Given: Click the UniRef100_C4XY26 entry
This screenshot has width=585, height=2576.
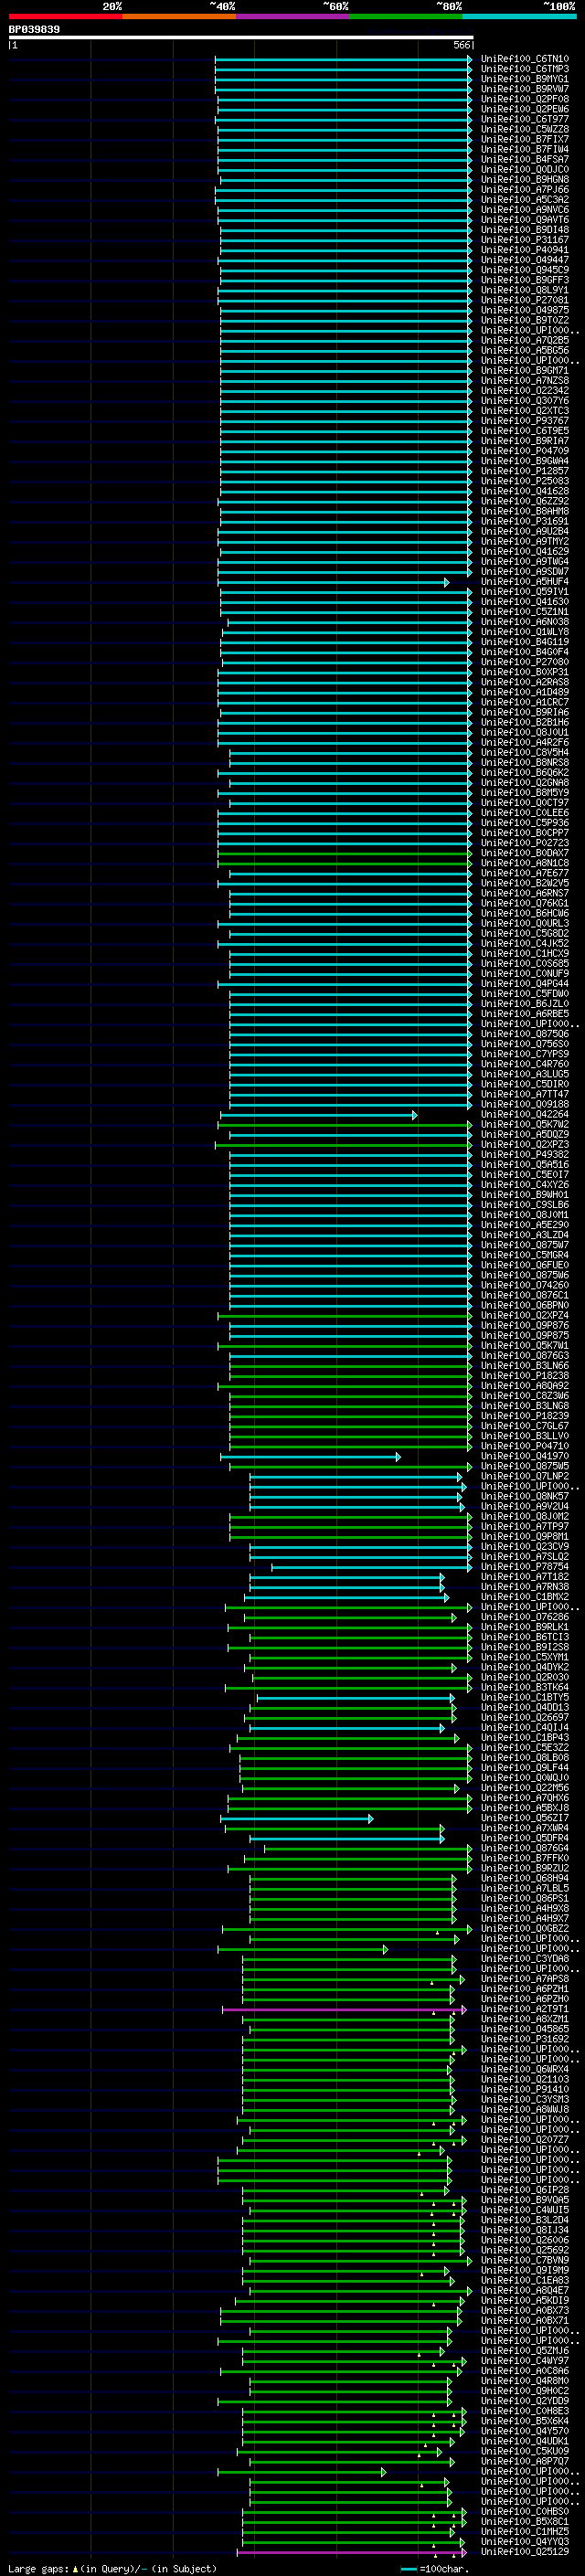Looking at the screenshot, I should coord(524,1184).
